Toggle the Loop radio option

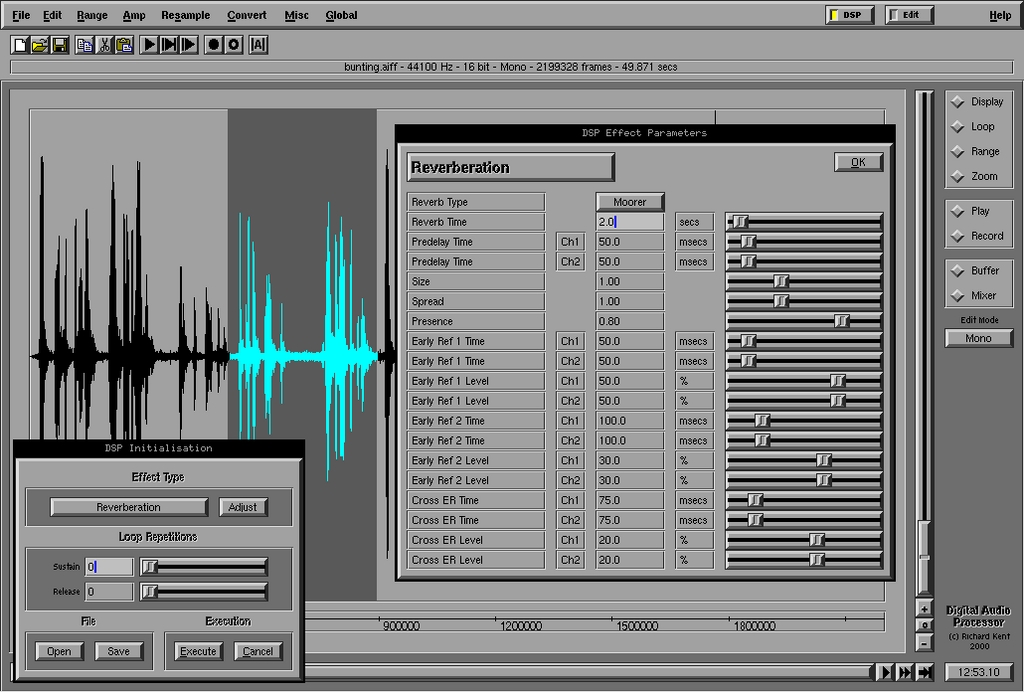pos(958,127)
